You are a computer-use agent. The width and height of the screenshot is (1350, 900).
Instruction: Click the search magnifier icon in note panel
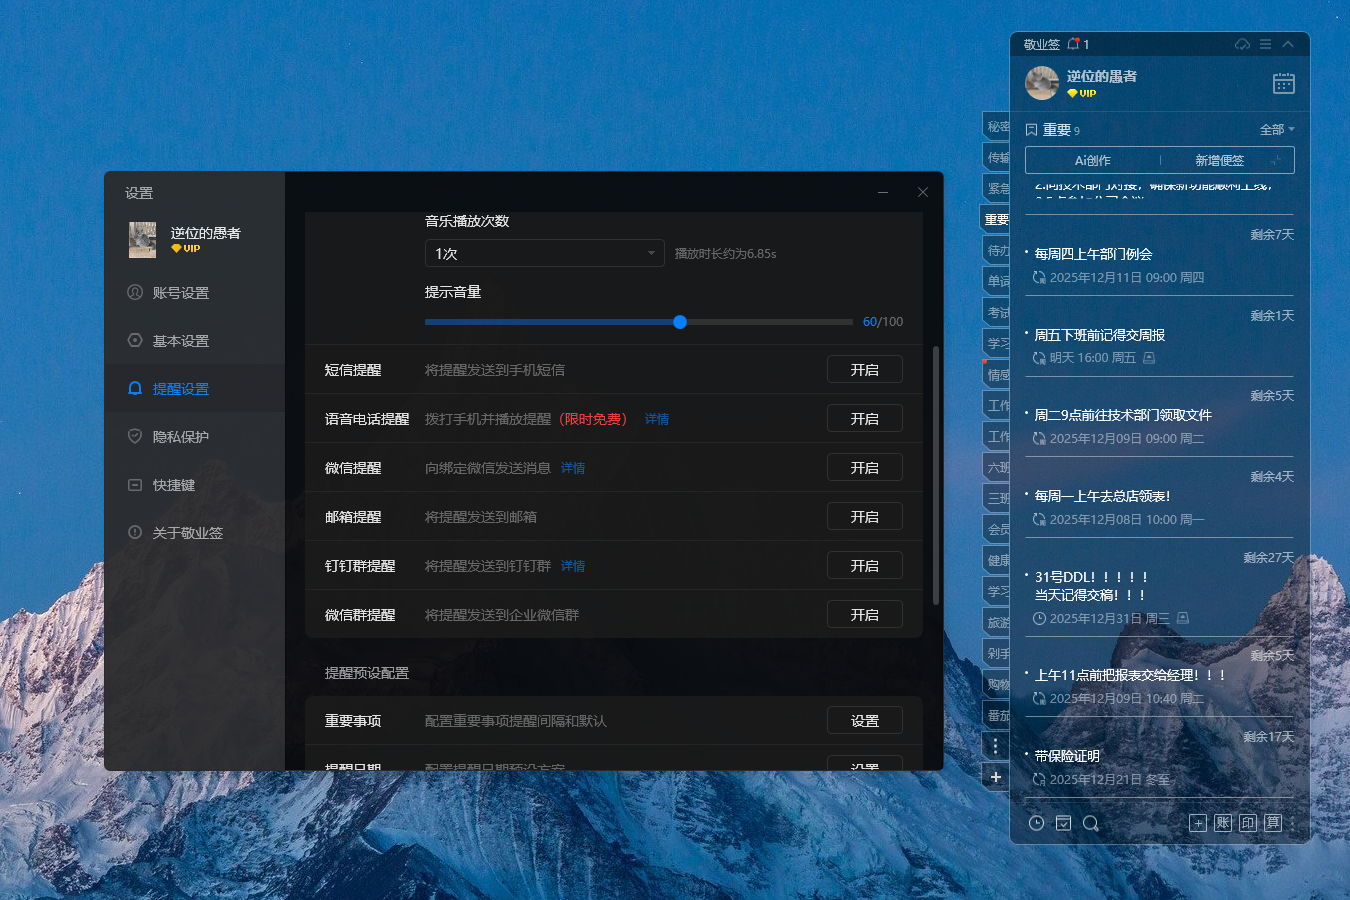click(1091, 822)
